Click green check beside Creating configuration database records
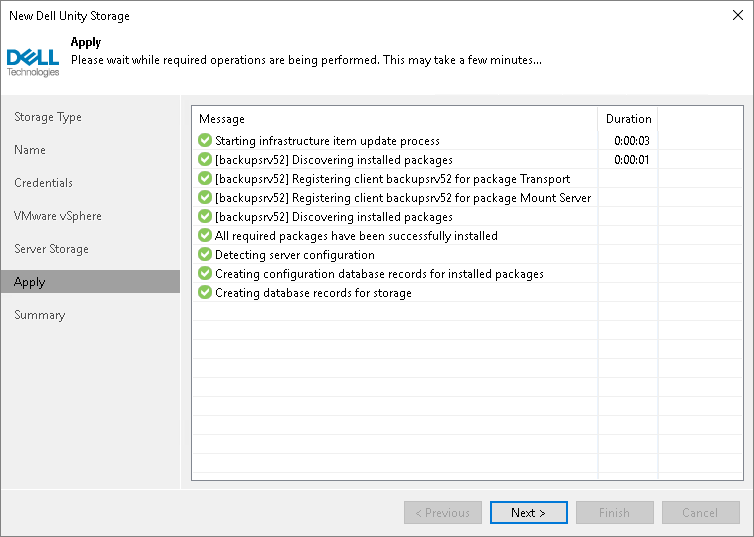754x537 pixels. pos(205,273)
